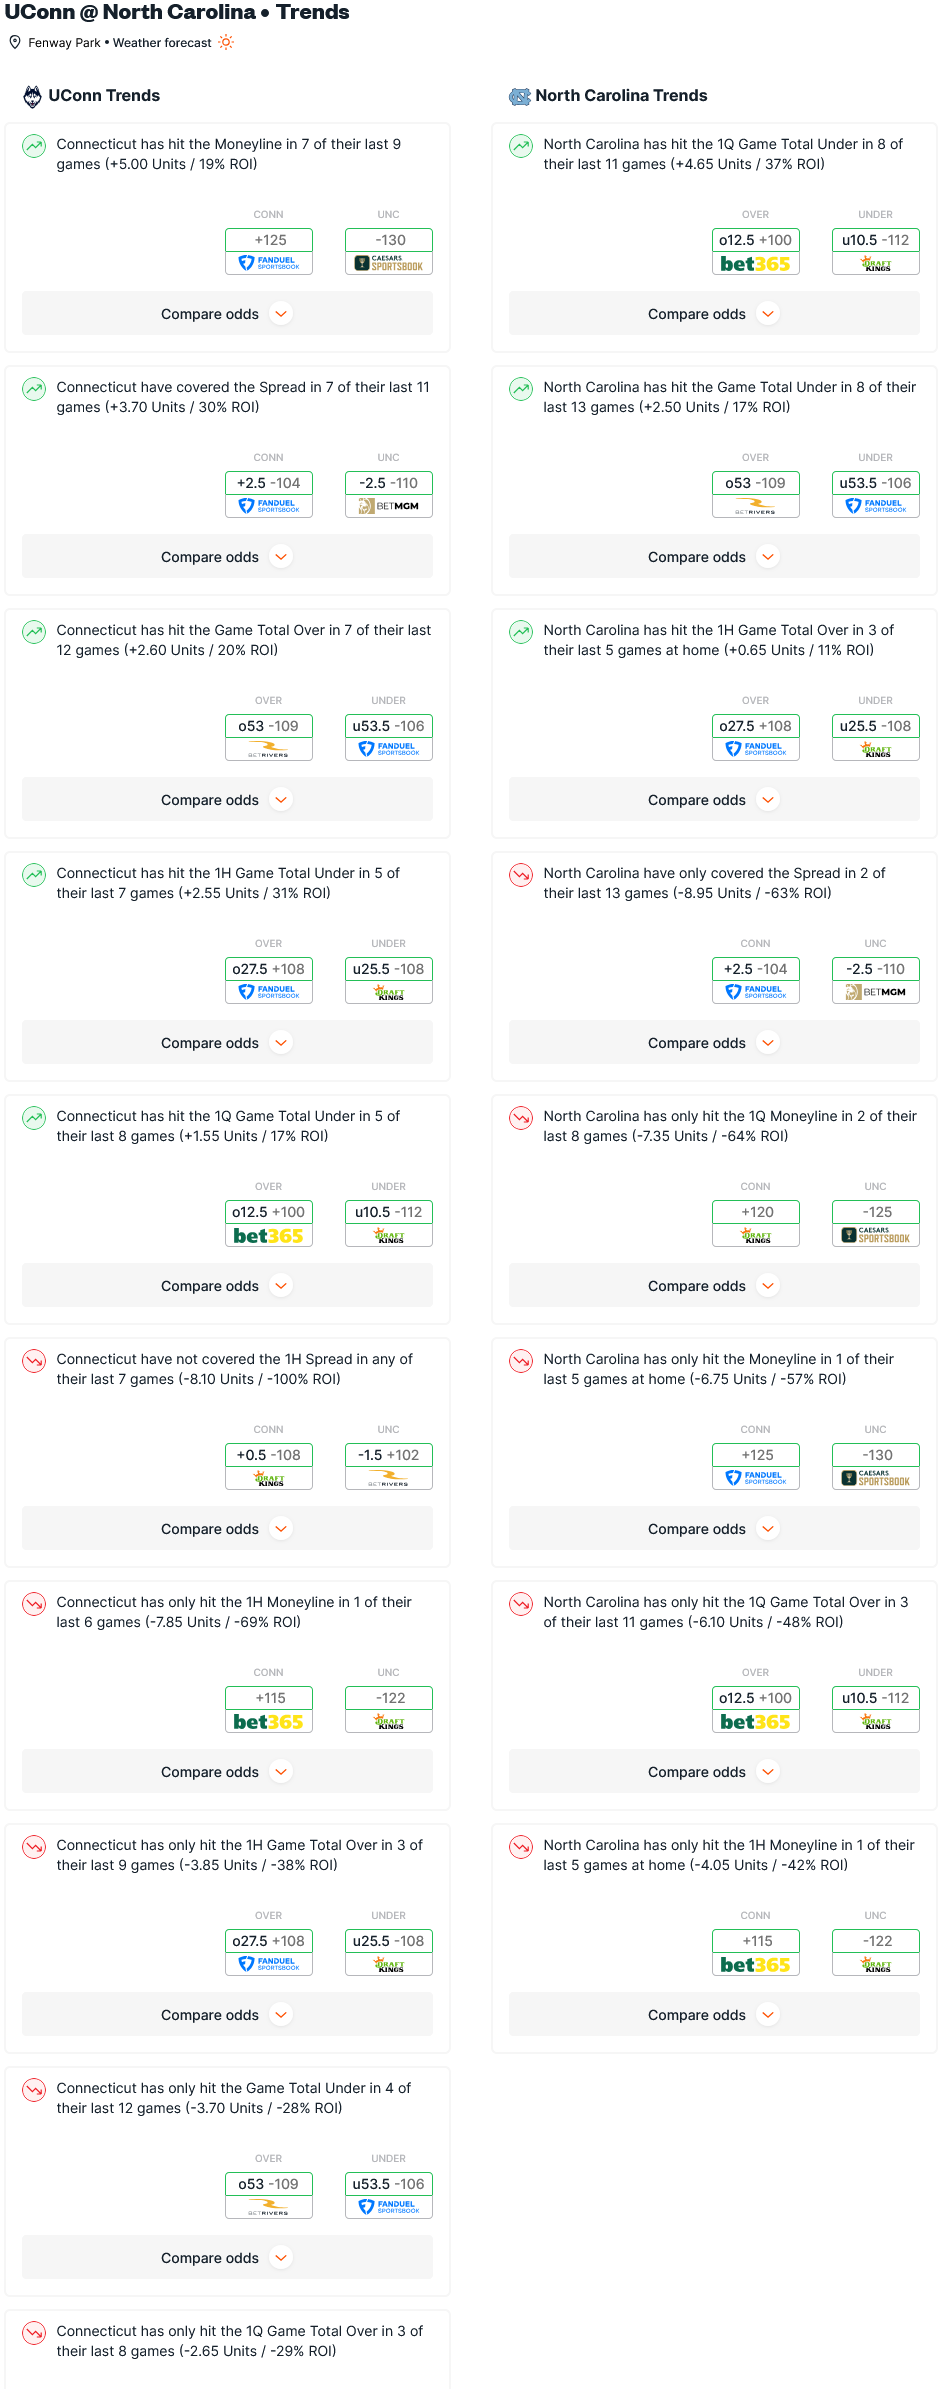Click the red downtrend icon beside North Carolina Spread trend

[x=521, y=875]
